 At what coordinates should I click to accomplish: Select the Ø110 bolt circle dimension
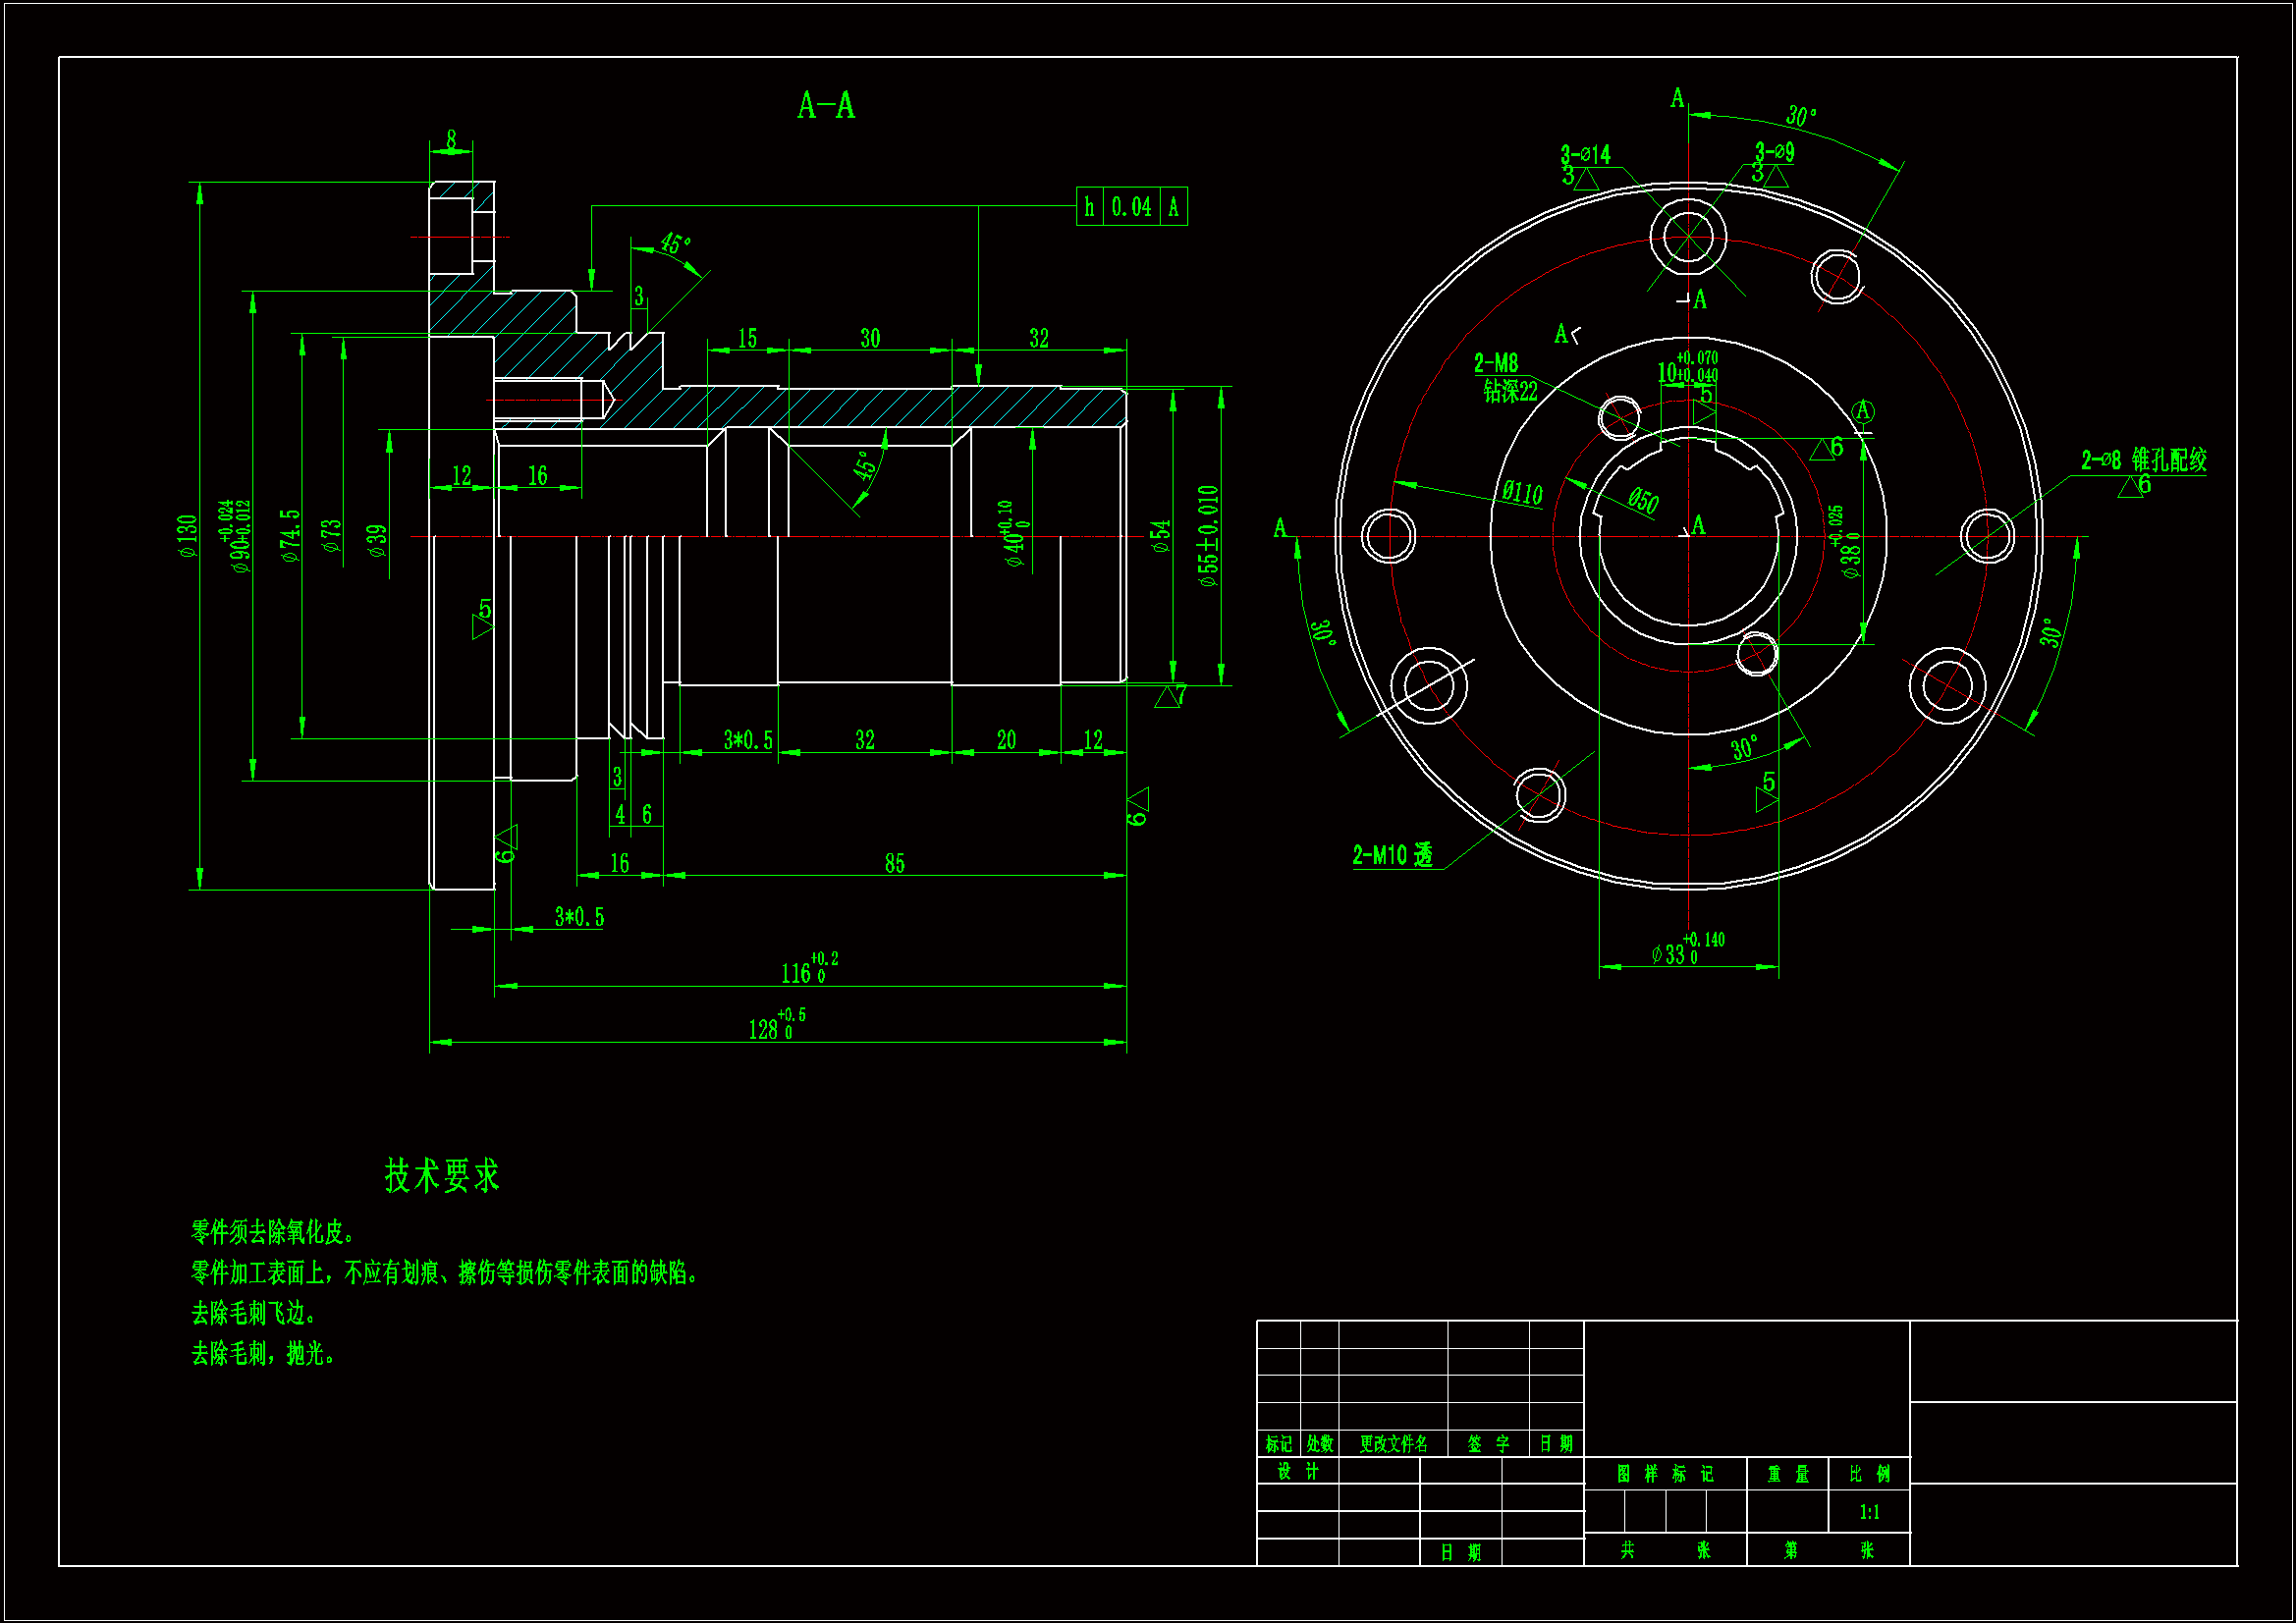(1522, 492)
